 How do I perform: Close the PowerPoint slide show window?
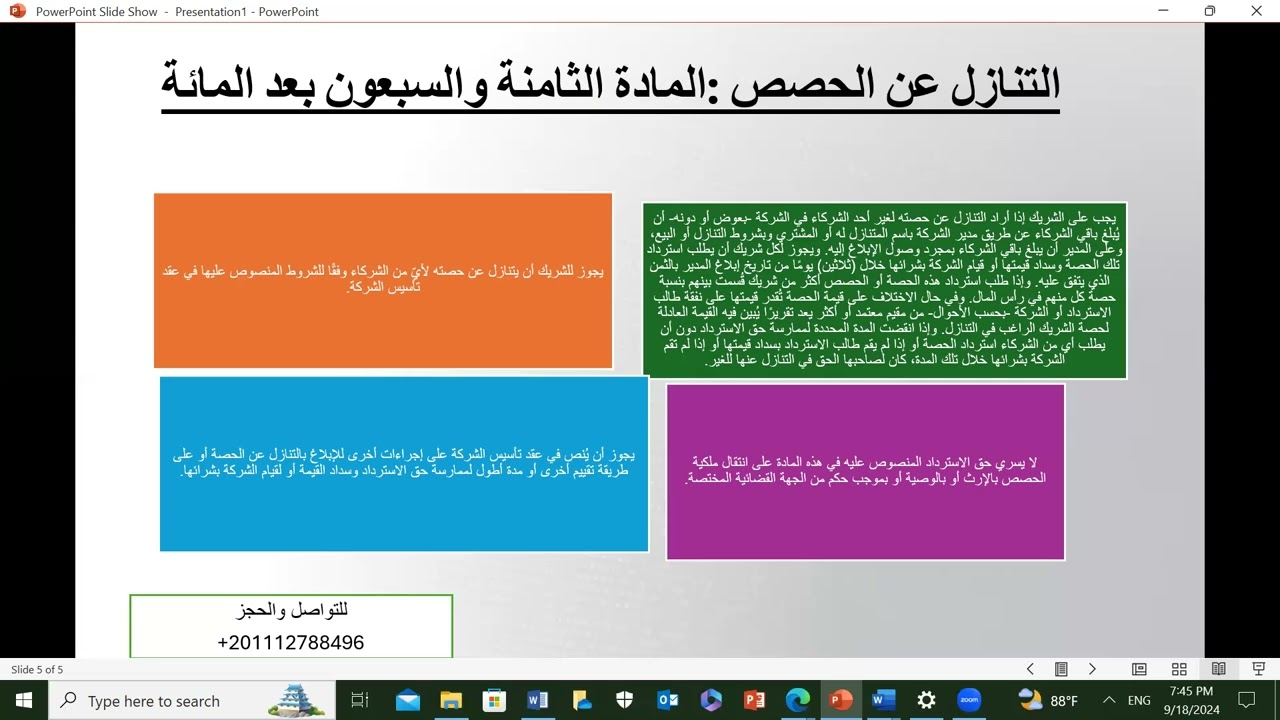click(x=1256, y=11)
